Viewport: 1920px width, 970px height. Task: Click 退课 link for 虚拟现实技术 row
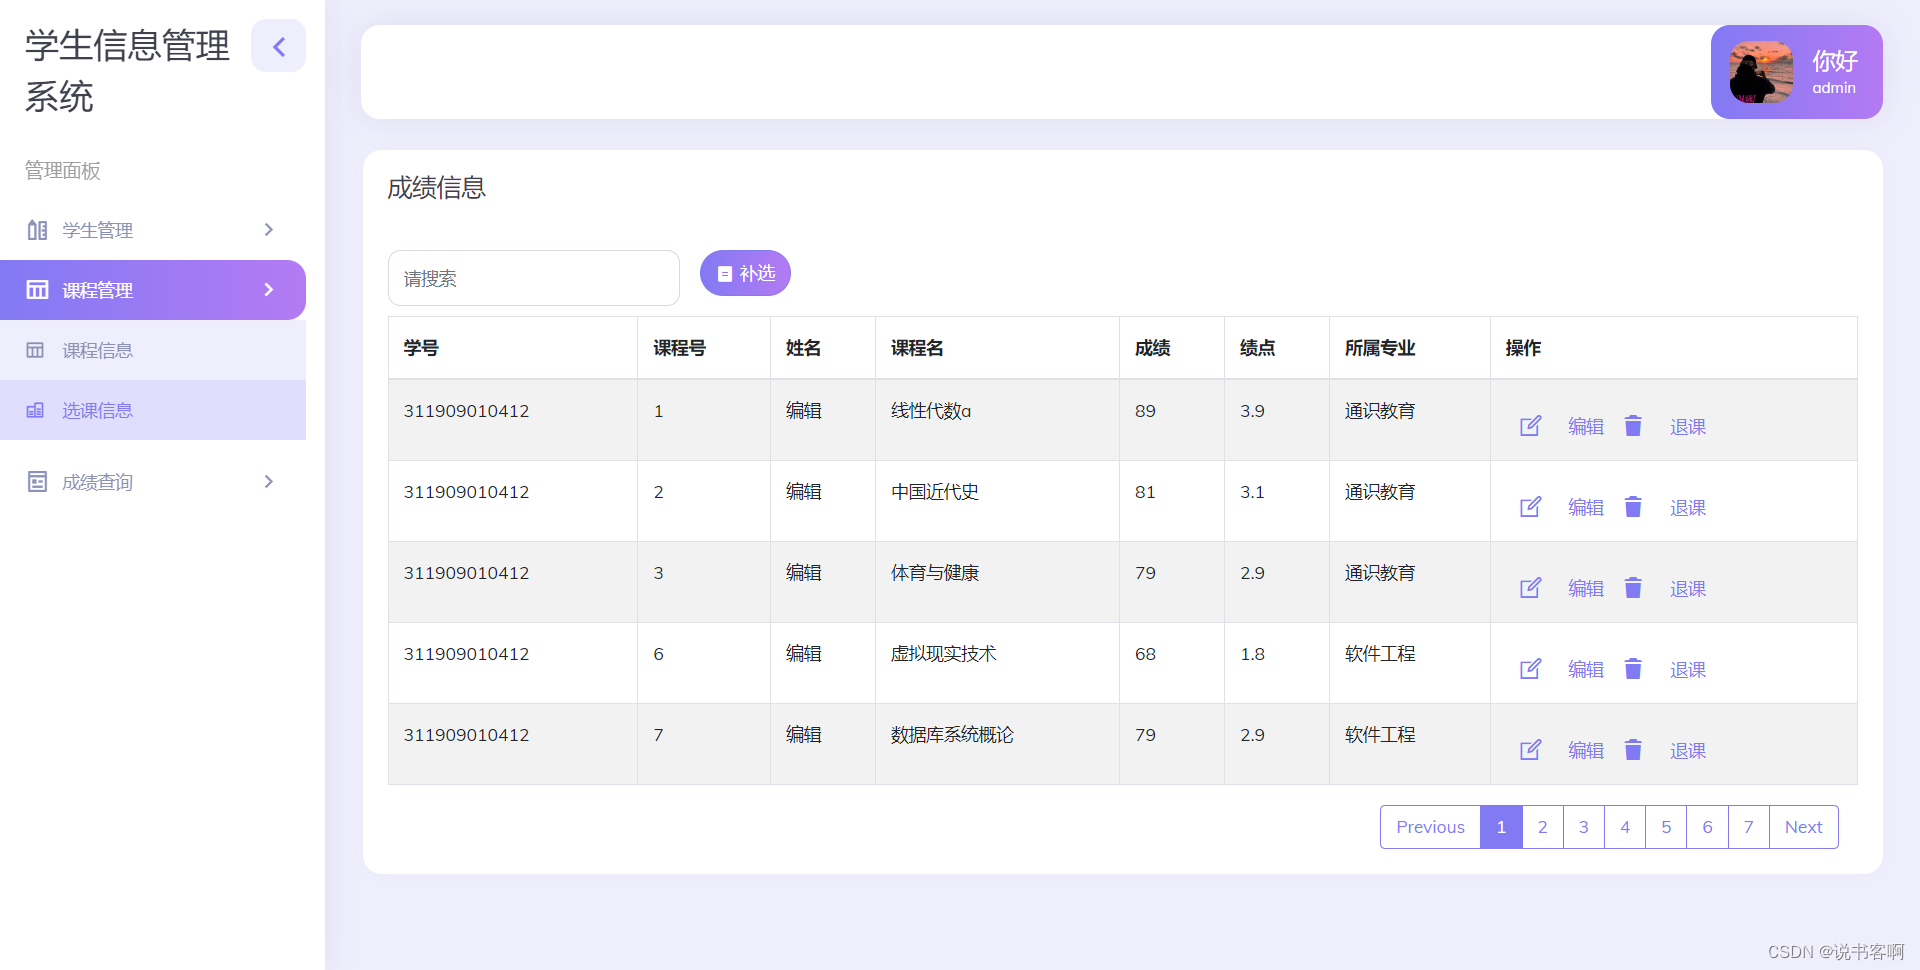pyautogui.click(x=1688, y=670)
